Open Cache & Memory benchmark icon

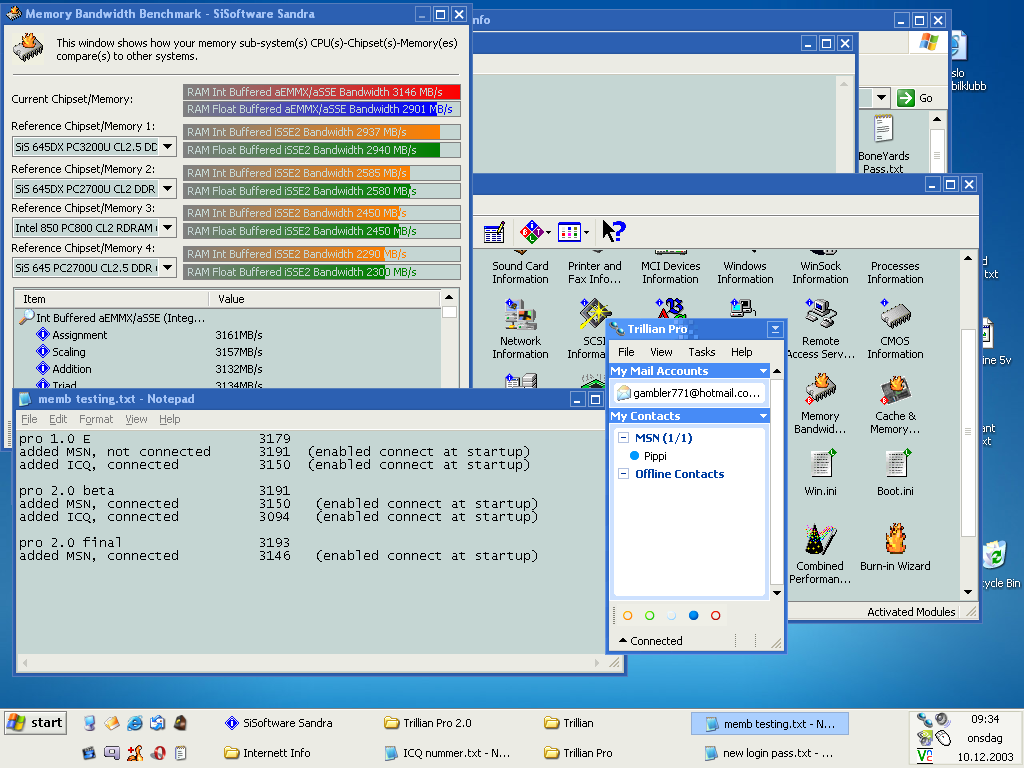tap(895, 389)
